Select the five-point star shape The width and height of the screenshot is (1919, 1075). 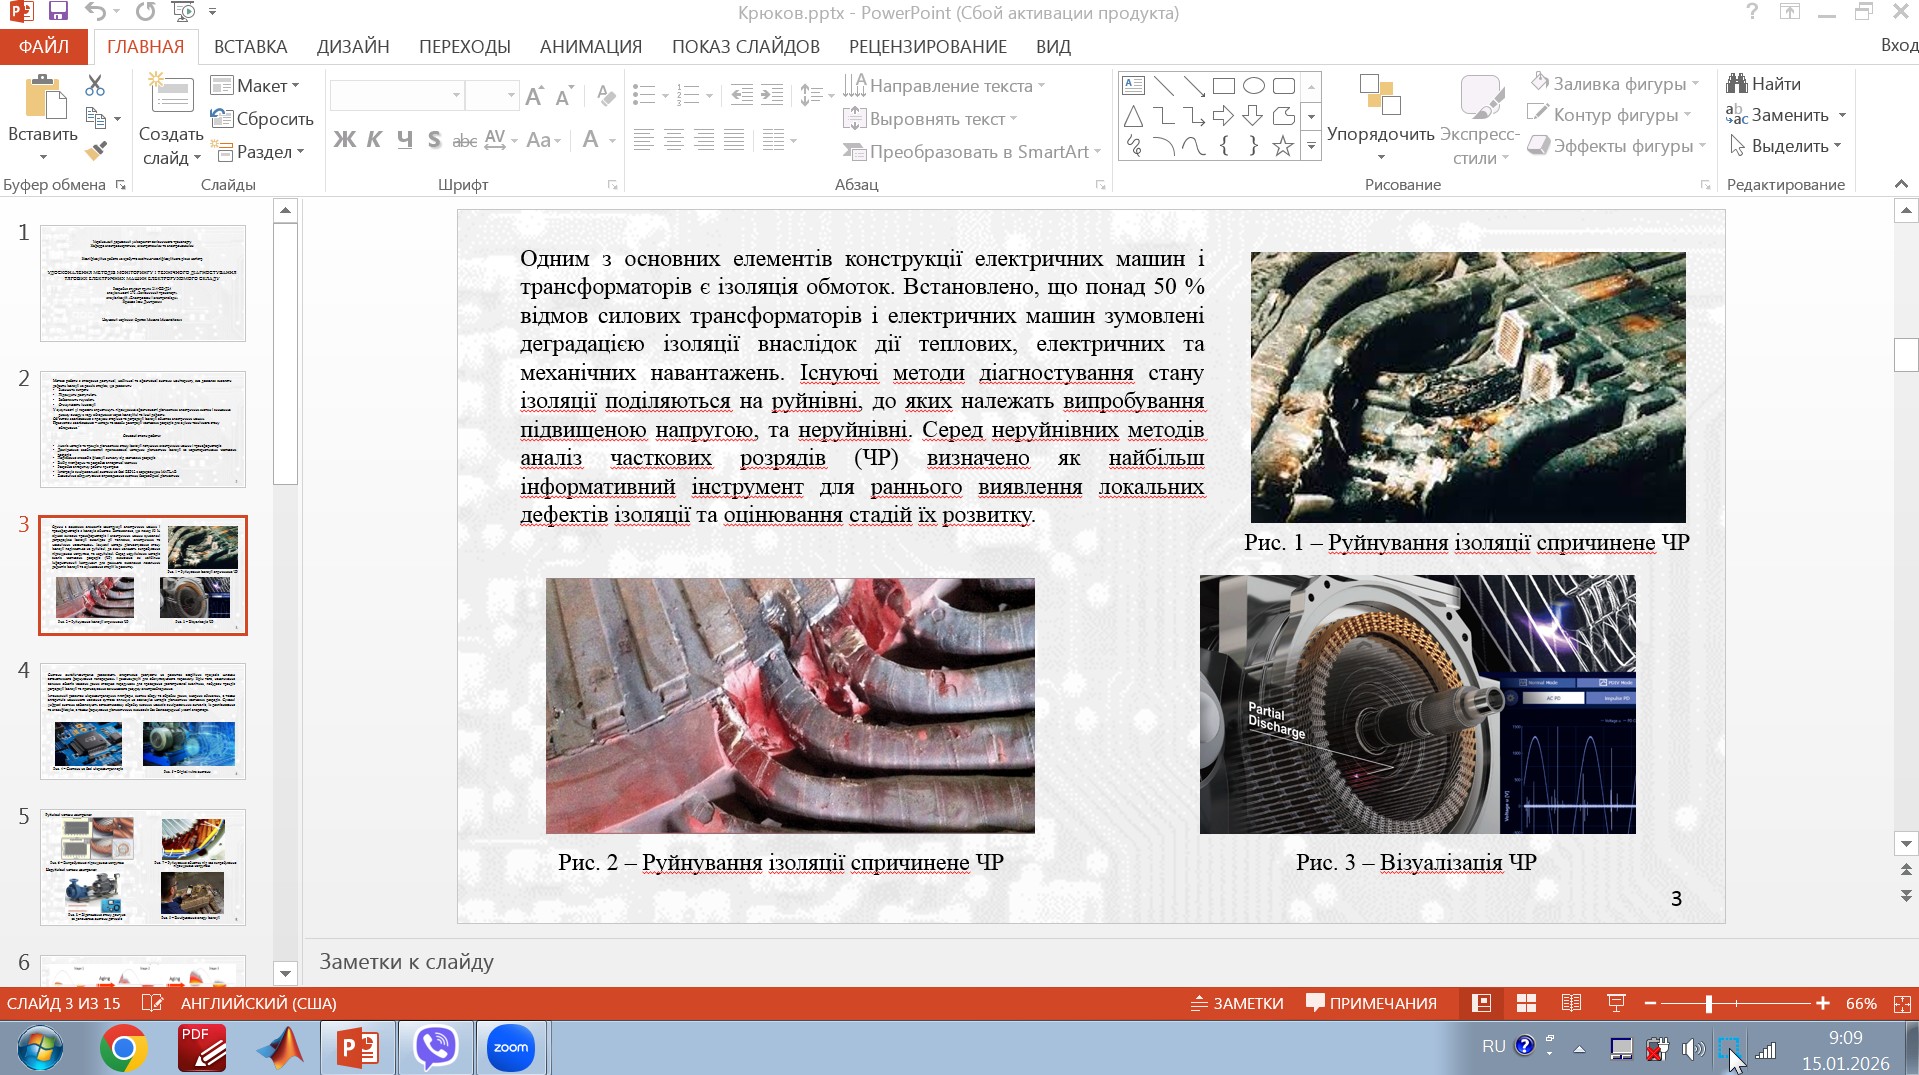tap(1282, 147)
